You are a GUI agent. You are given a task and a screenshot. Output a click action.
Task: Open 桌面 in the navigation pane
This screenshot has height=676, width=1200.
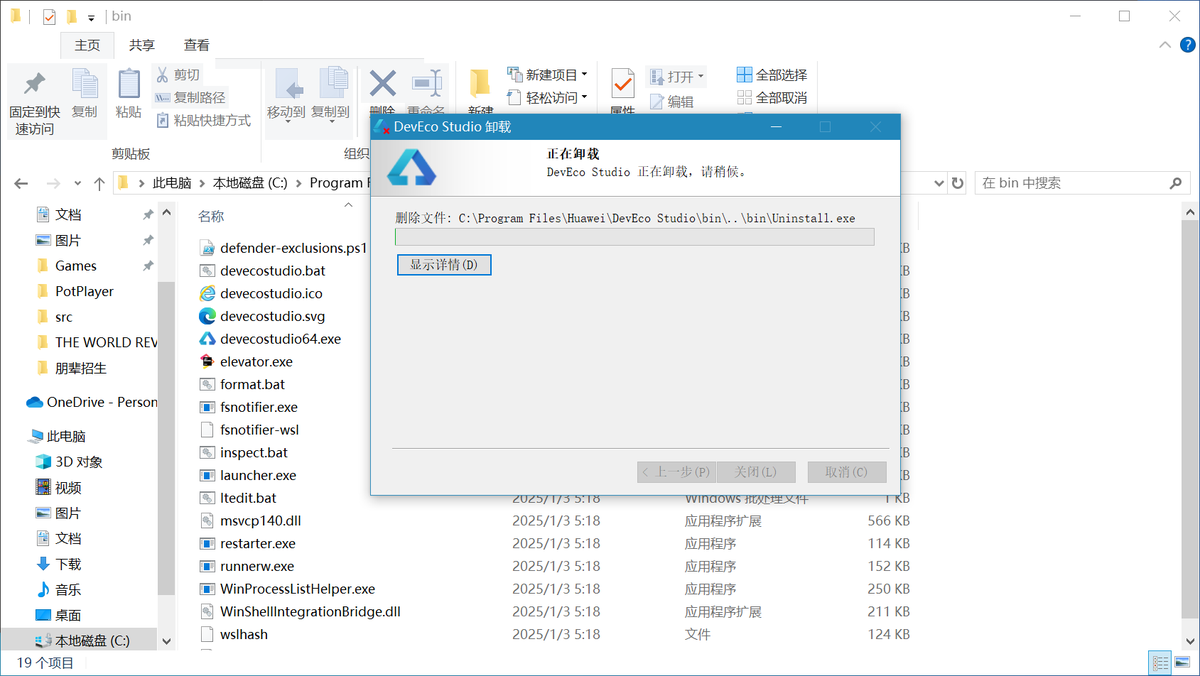(x=68, y=615)
